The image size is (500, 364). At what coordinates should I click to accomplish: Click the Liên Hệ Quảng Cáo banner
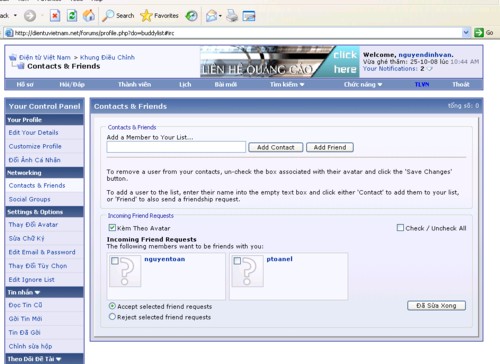280,61
